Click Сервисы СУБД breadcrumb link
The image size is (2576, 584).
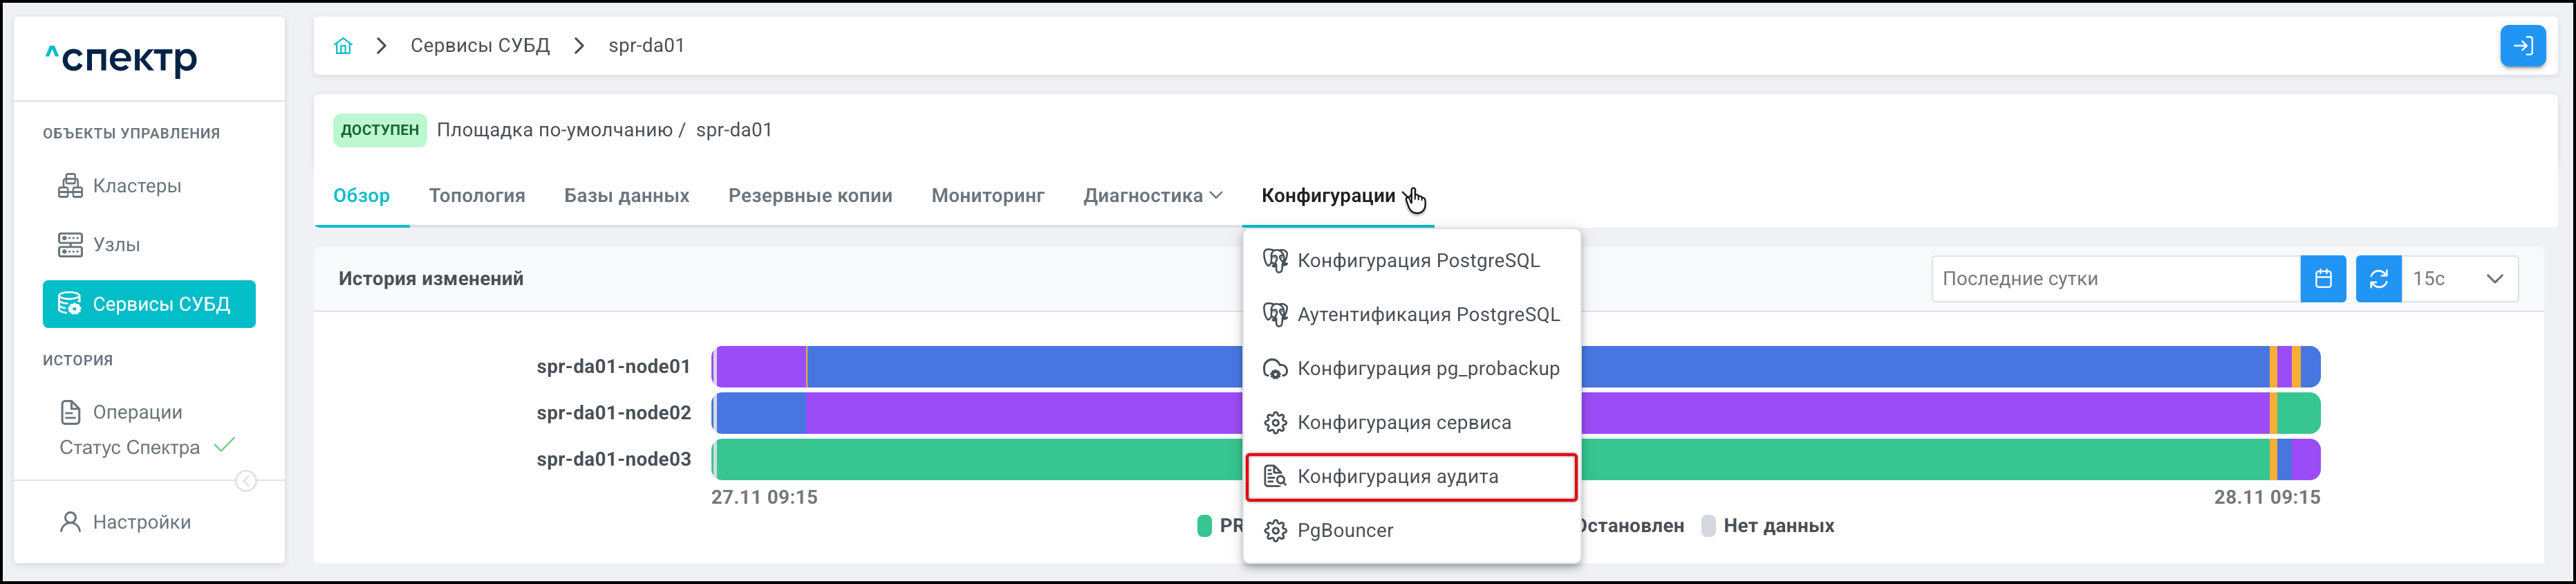pos(480,46)
